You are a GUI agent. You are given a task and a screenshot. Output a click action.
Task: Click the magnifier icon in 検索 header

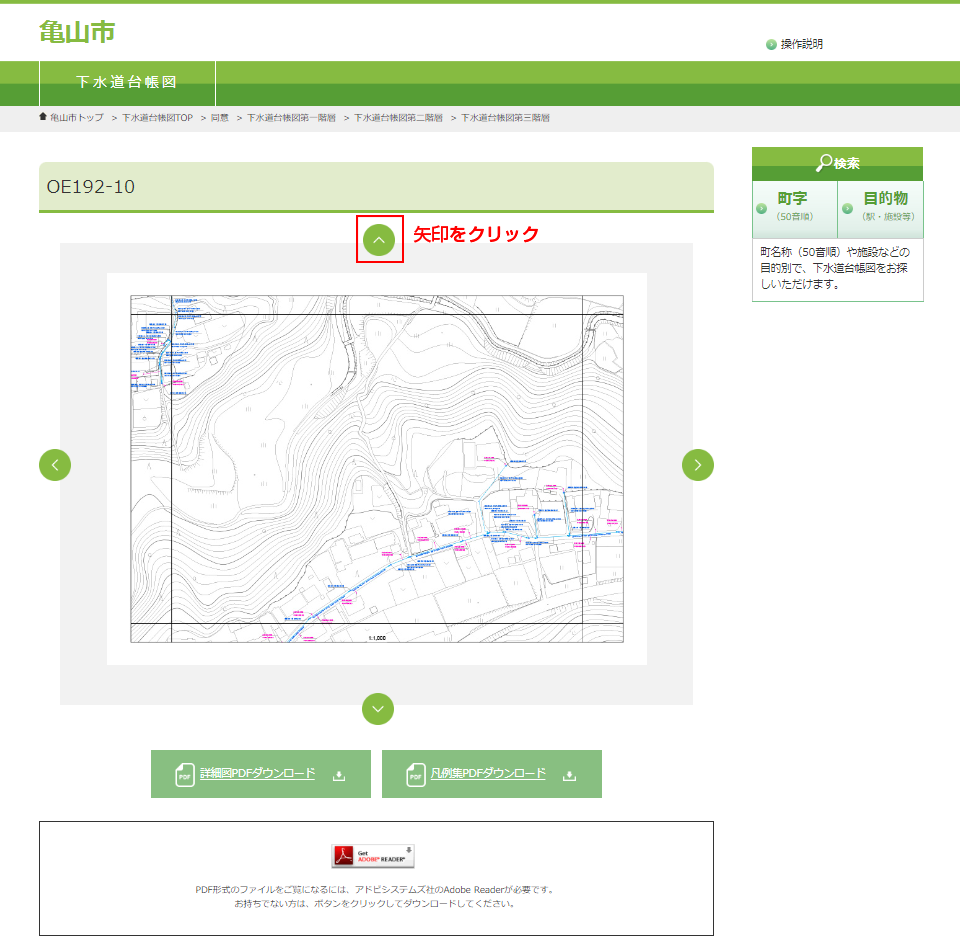click(x=823, y=163)
